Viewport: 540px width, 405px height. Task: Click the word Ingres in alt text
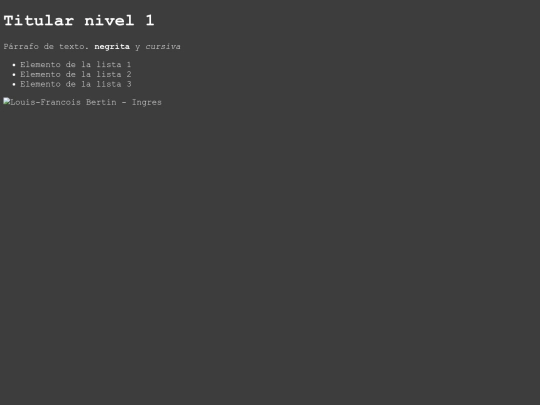147,103
